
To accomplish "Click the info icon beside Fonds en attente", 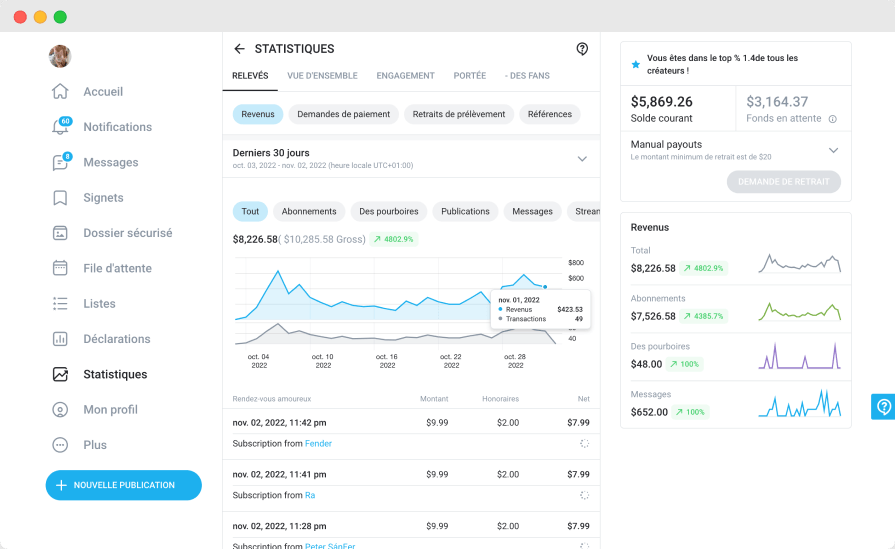I will (x=833, y=119).
